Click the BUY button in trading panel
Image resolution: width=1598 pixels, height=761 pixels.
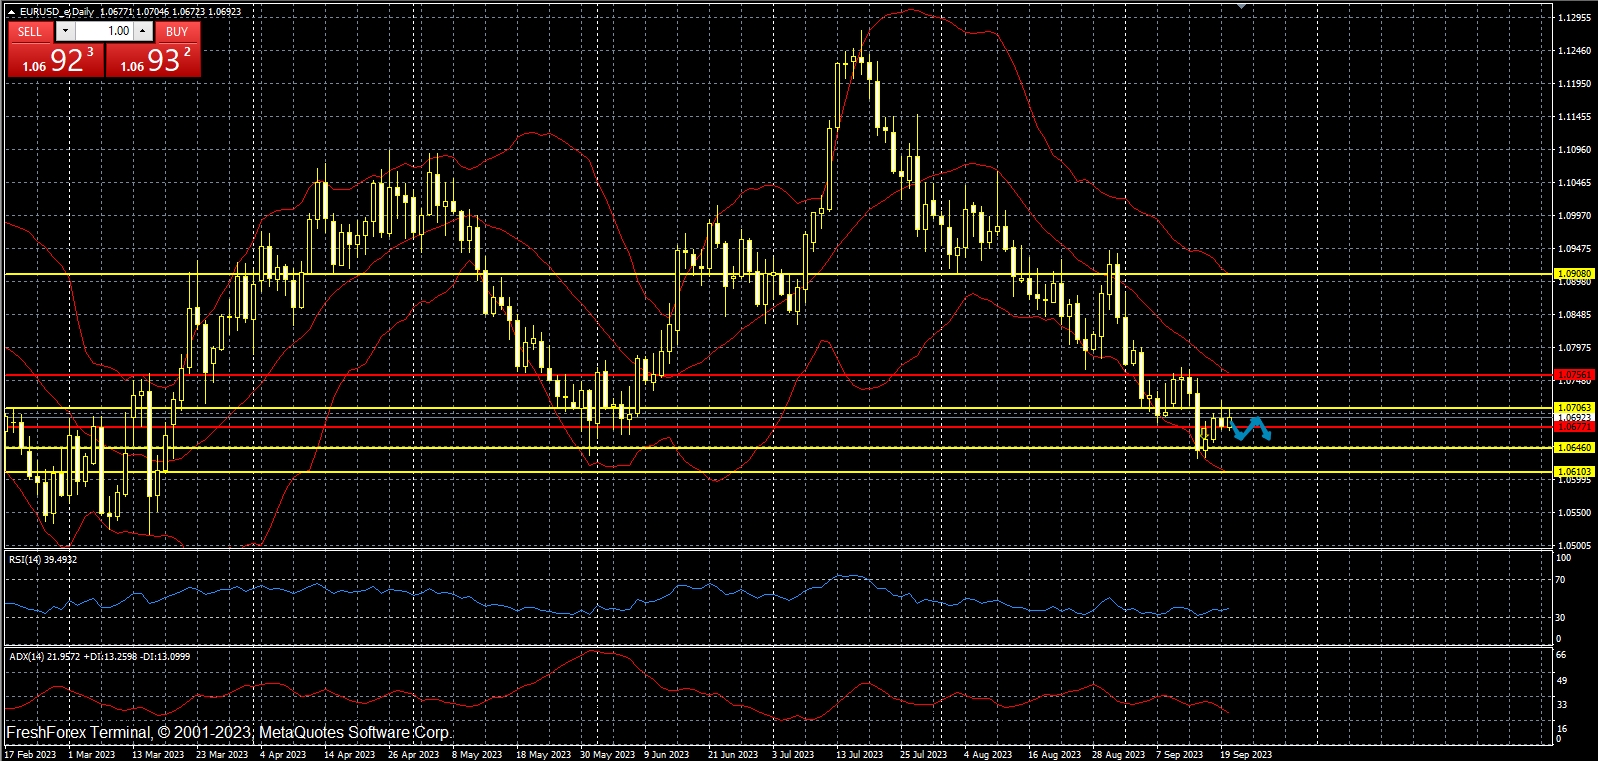(177, 32)
